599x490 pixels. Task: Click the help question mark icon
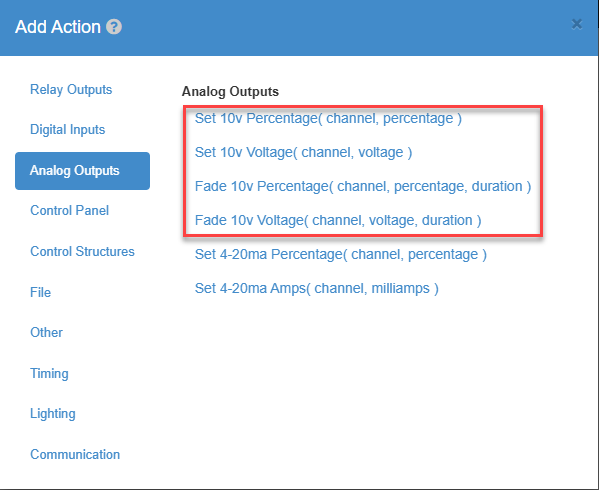click(114, 27)
